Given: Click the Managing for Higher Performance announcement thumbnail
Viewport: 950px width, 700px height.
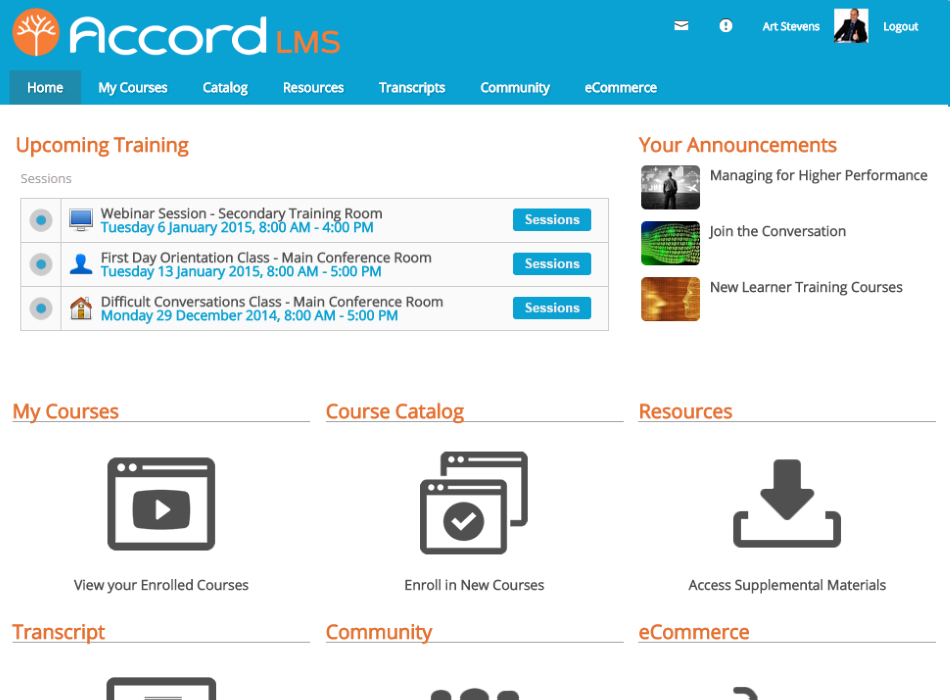Looking at the screenshot, I should click(x=669, y=187).
